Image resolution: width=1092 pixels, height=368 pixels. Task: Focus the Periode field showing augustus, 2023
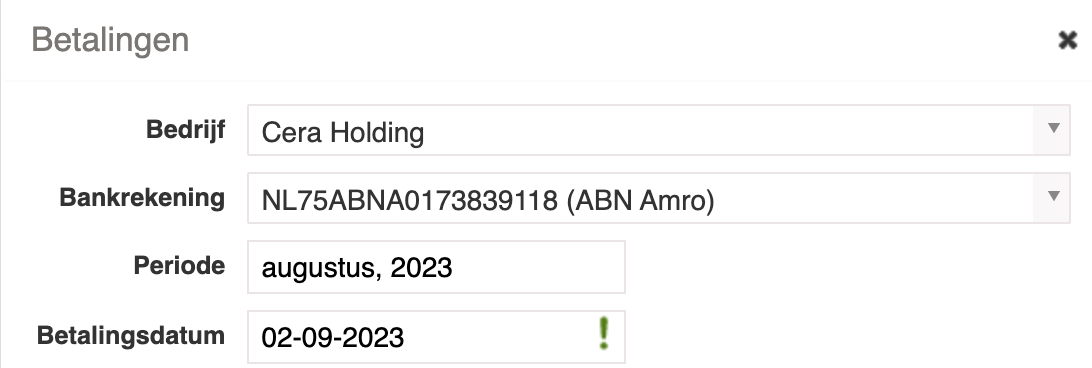point(437,267)
